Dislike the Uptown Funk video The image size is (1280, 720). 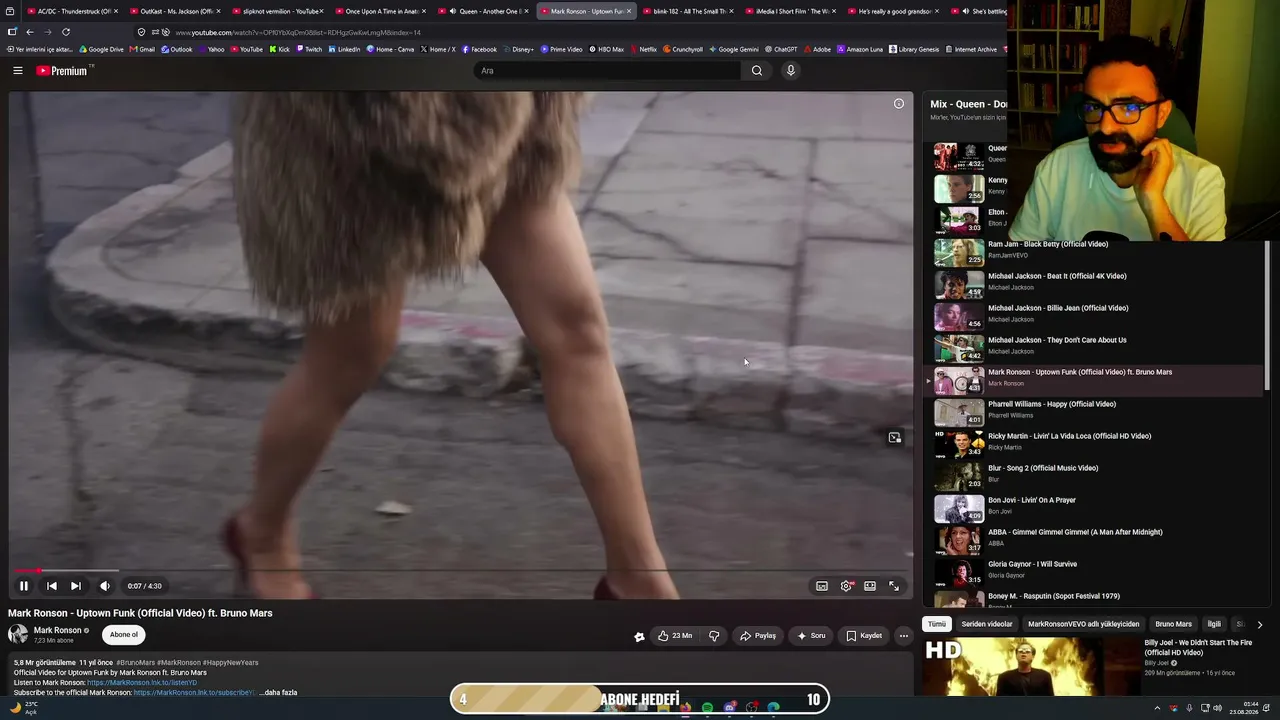714,636
